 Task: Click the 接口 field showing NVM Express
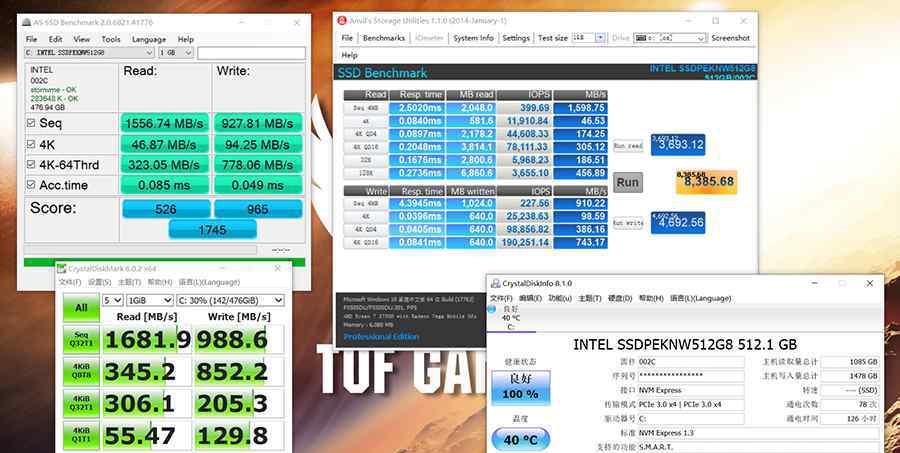690,390
